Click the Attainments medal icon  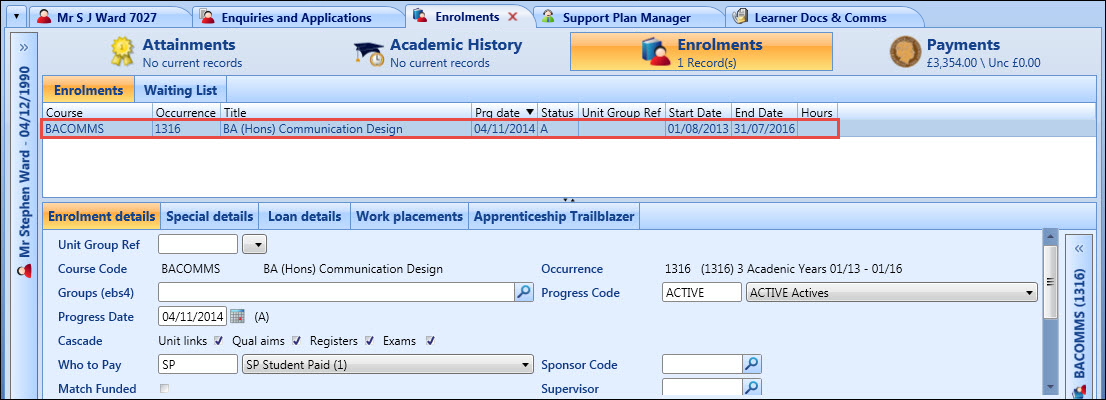tap(122, 53)
